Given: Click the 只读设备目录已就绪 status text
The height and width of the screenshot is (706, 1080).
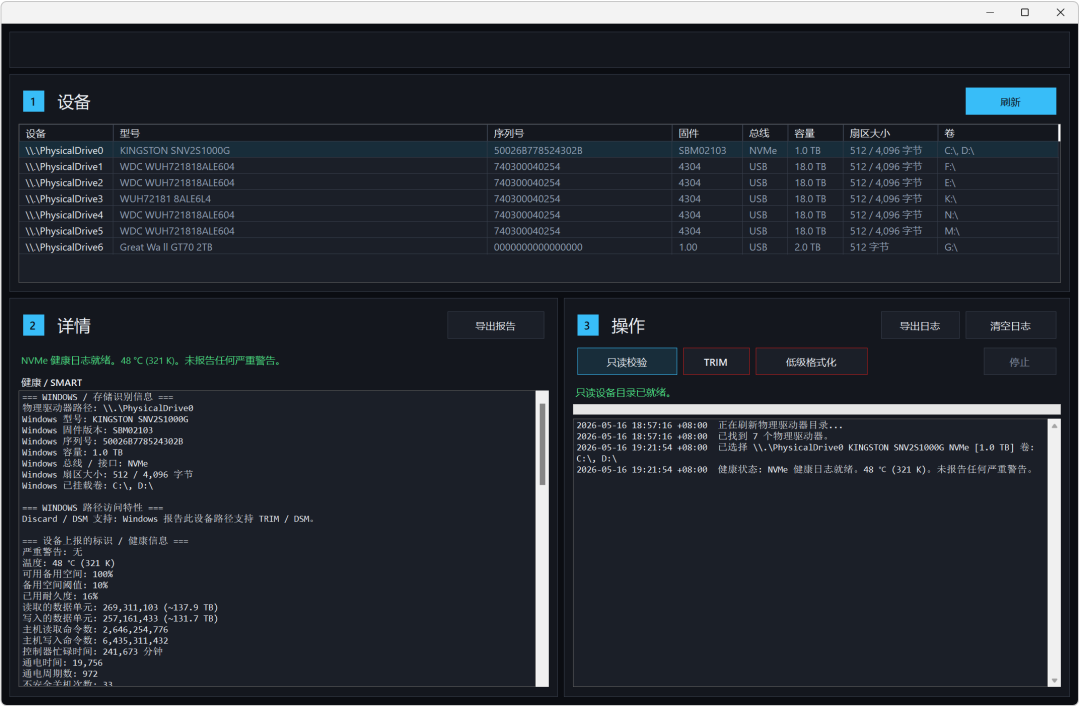Looking at the screenshot, I should (624, 393).
